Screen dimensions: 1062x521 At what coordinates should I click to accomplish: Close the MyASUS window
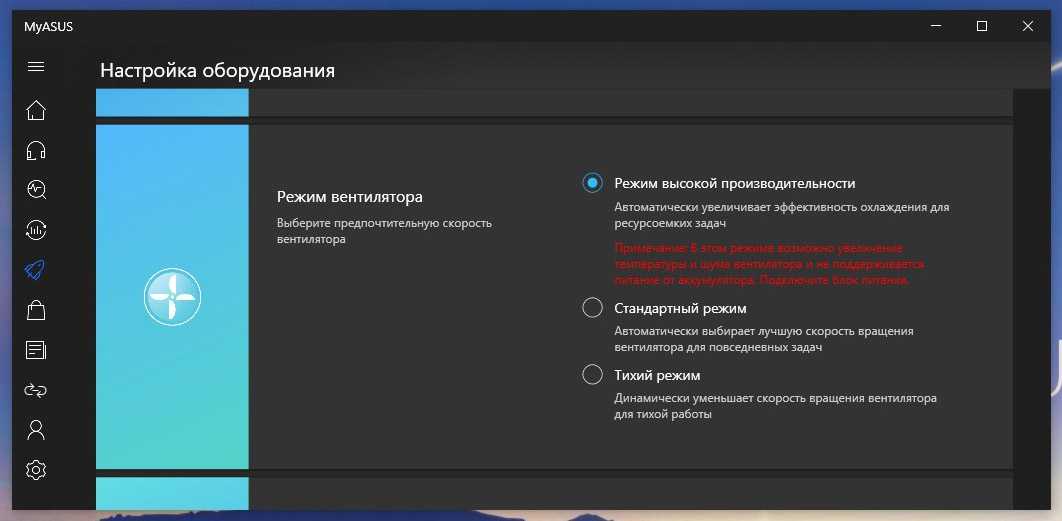(x=1028, y=26)
